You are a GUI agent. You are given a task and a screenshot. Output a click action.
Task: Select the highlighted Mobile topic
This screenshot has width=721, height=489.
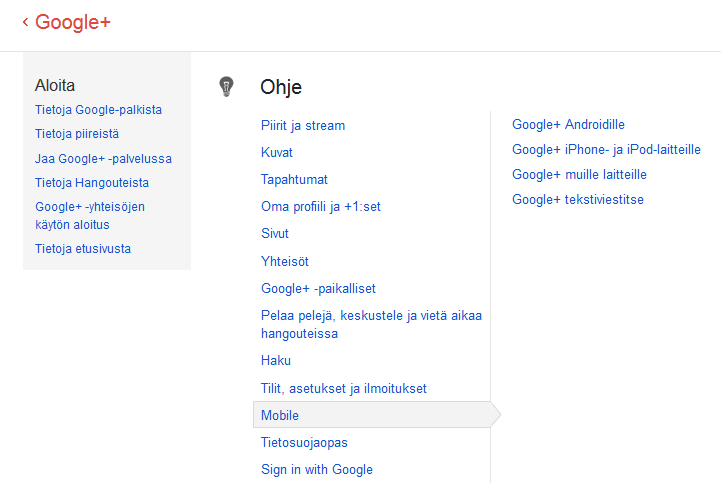click(280, 415)
